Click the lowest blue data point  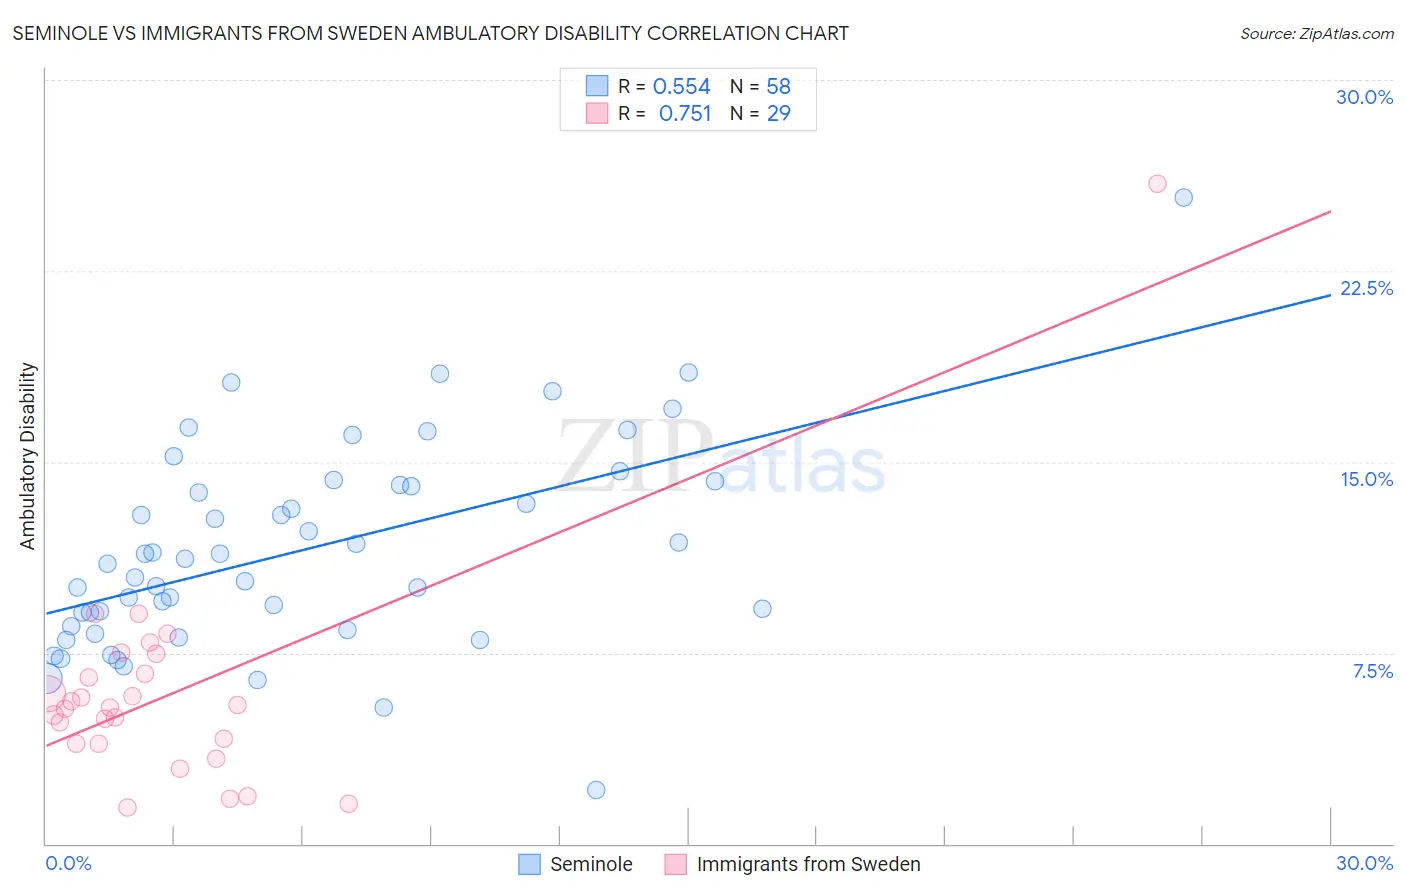(596, 790)
